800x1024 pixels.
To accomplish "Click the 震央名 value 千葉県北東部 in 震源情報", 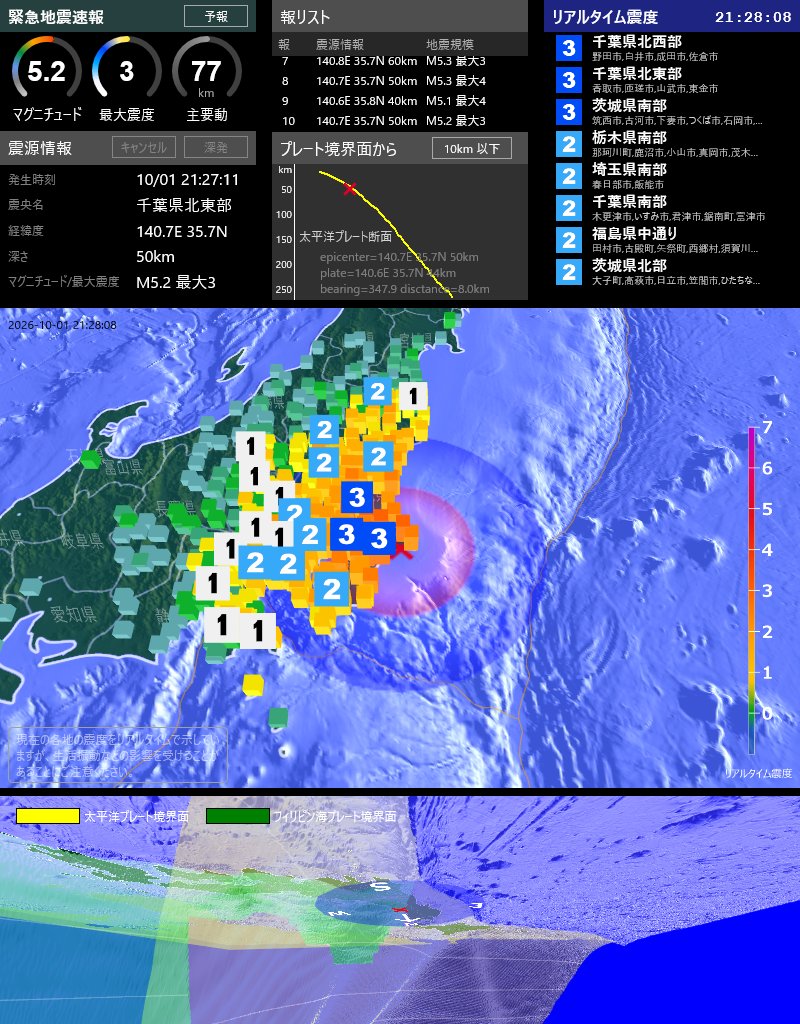I will (184, 205).
